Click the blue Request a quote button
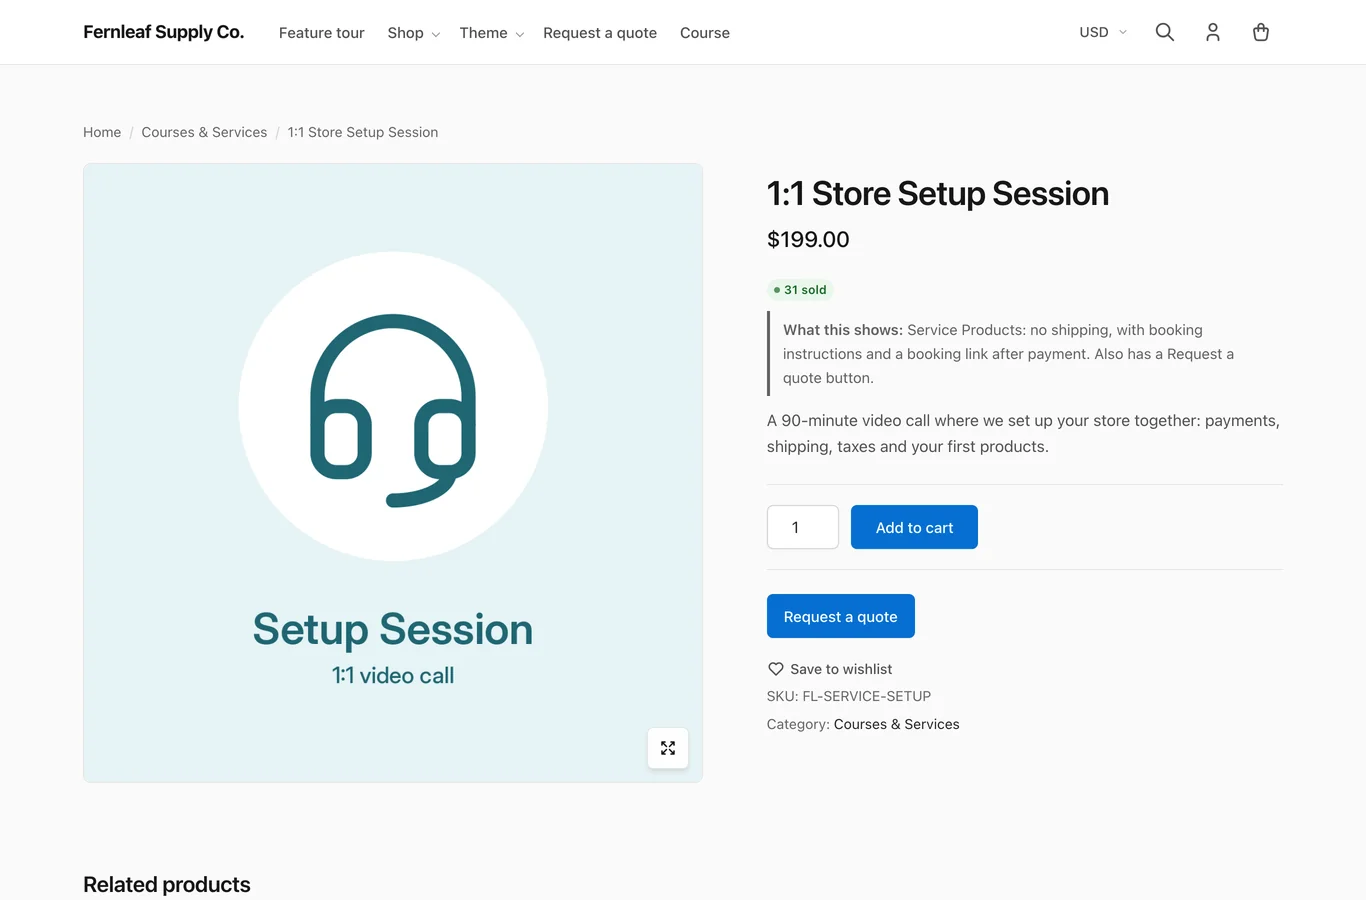 click(841, 616)
